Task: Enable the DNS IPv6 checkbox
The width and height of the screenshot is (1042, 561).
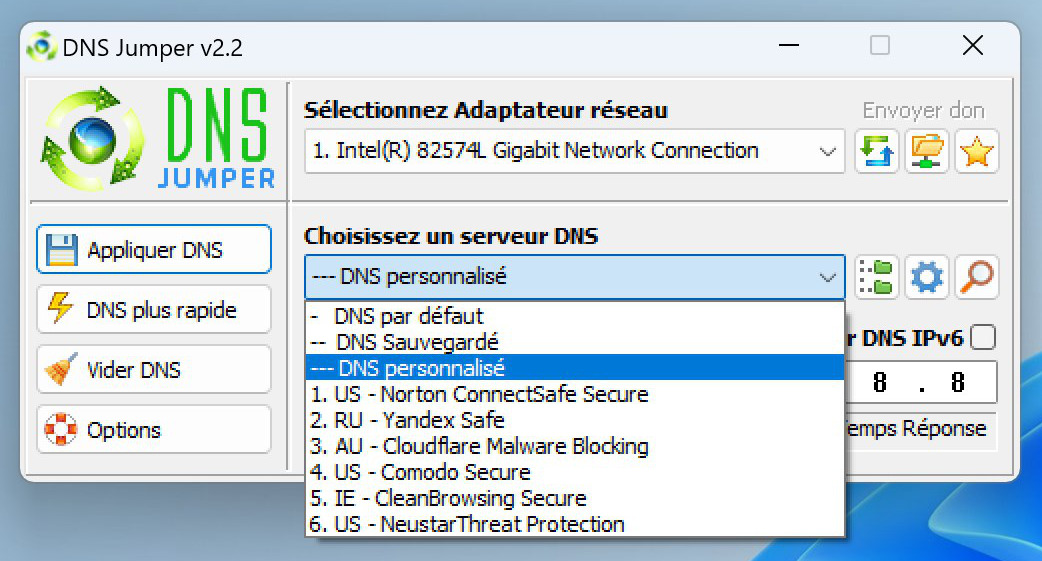Action: point(983,338)
